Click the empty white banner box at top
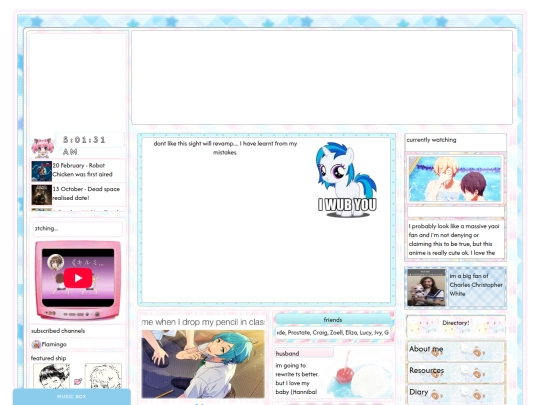The image size is (540, 405). click(322, 77)
